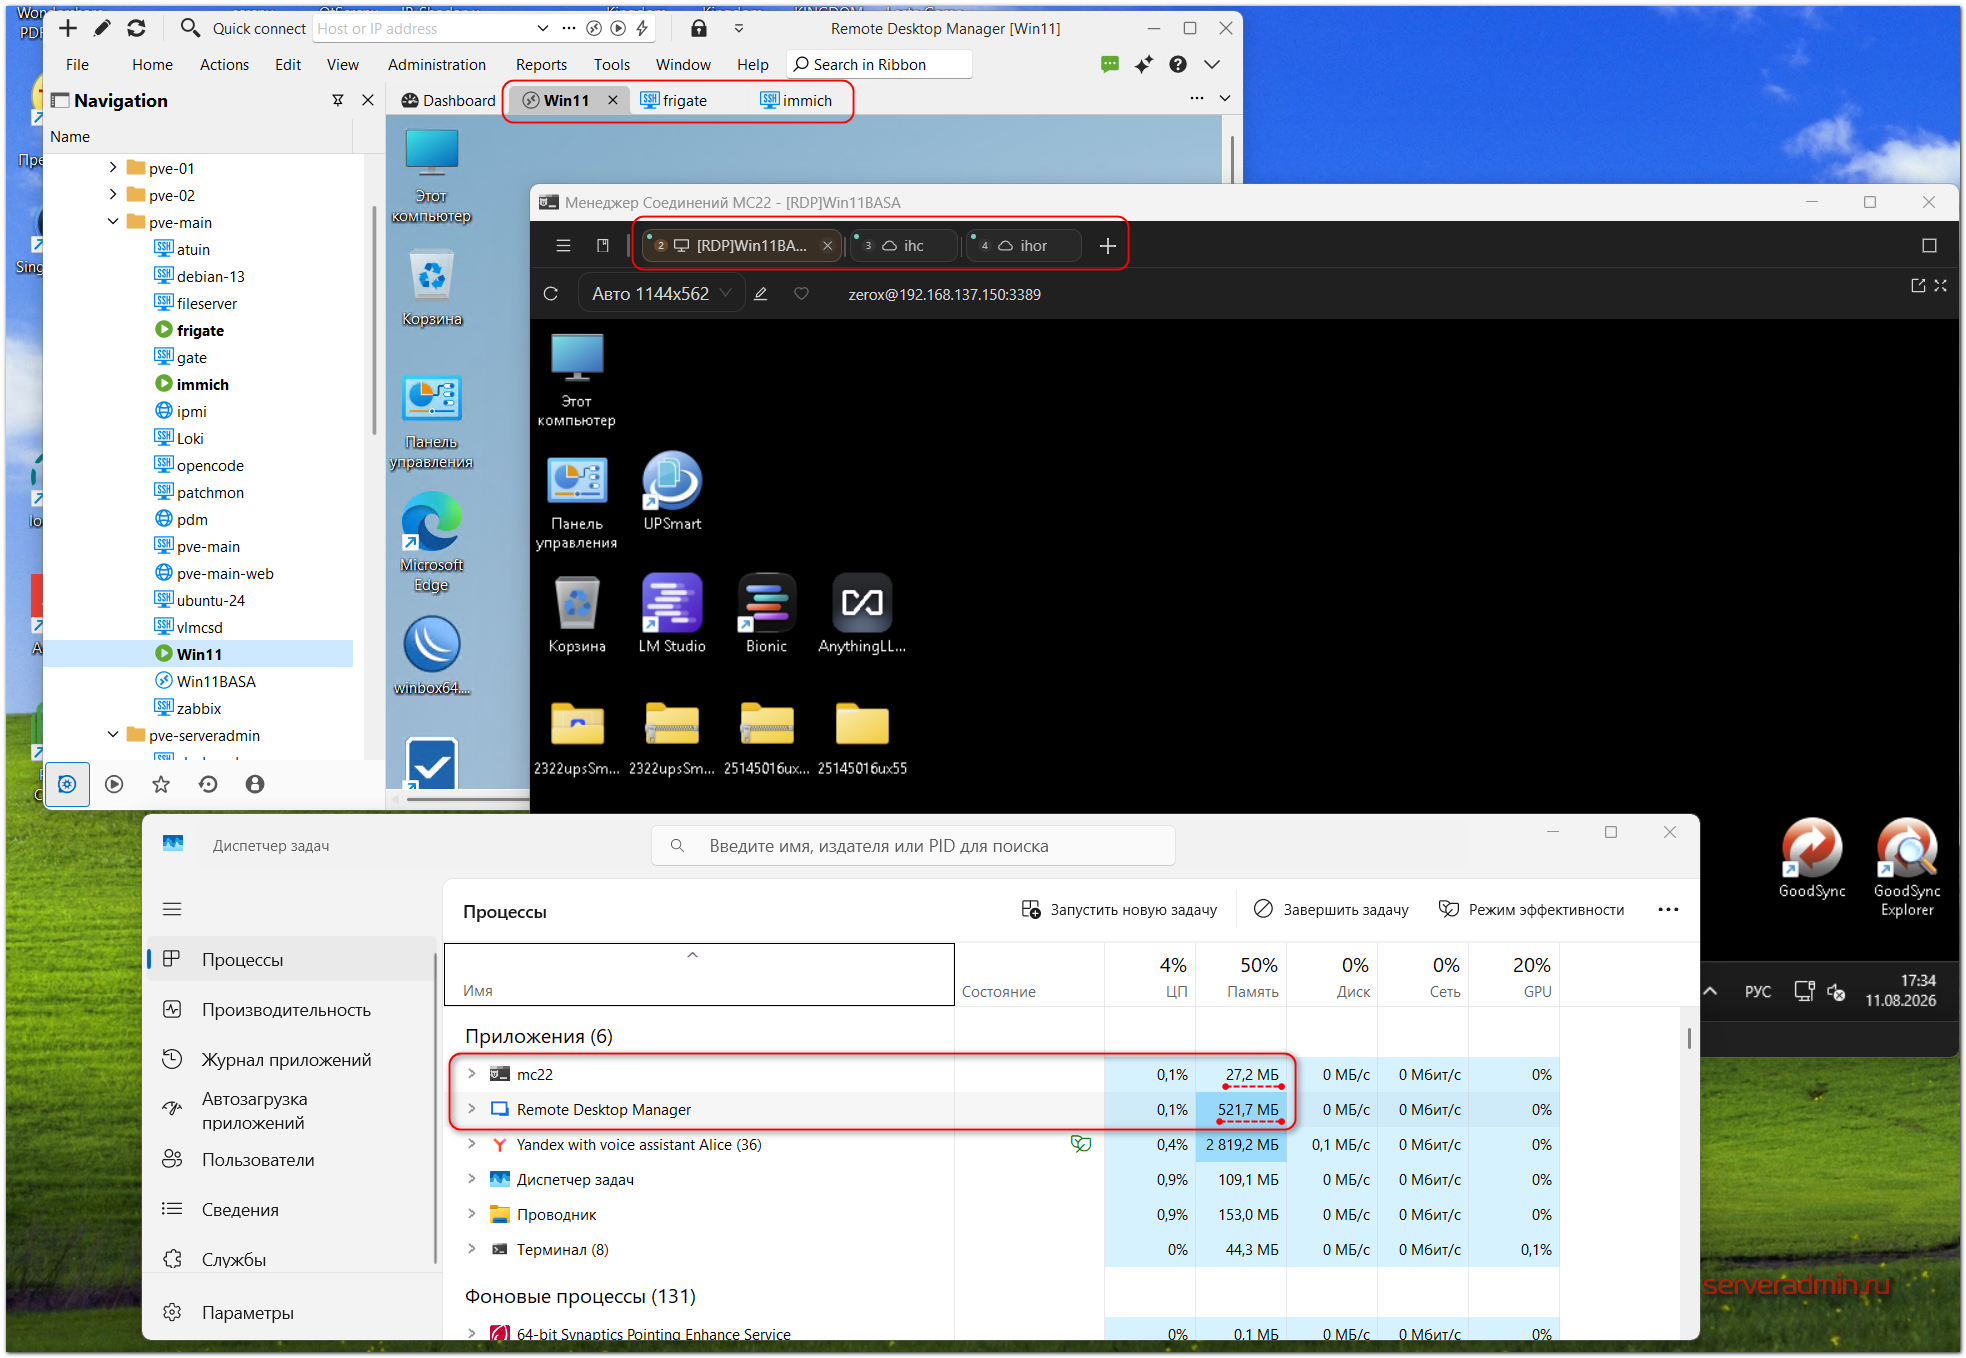Switch to the immich session tab
This screenshot has height=1358, width=1966.
(x=796, y=100)
